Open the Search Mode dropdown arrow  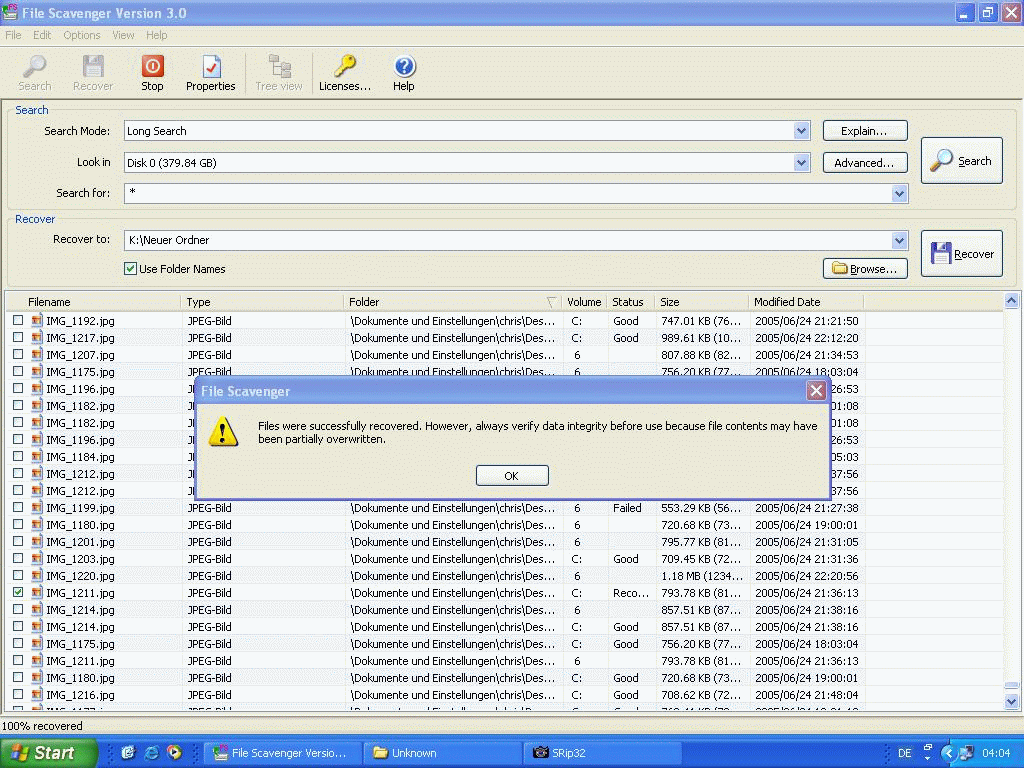(x=801, y=131)
